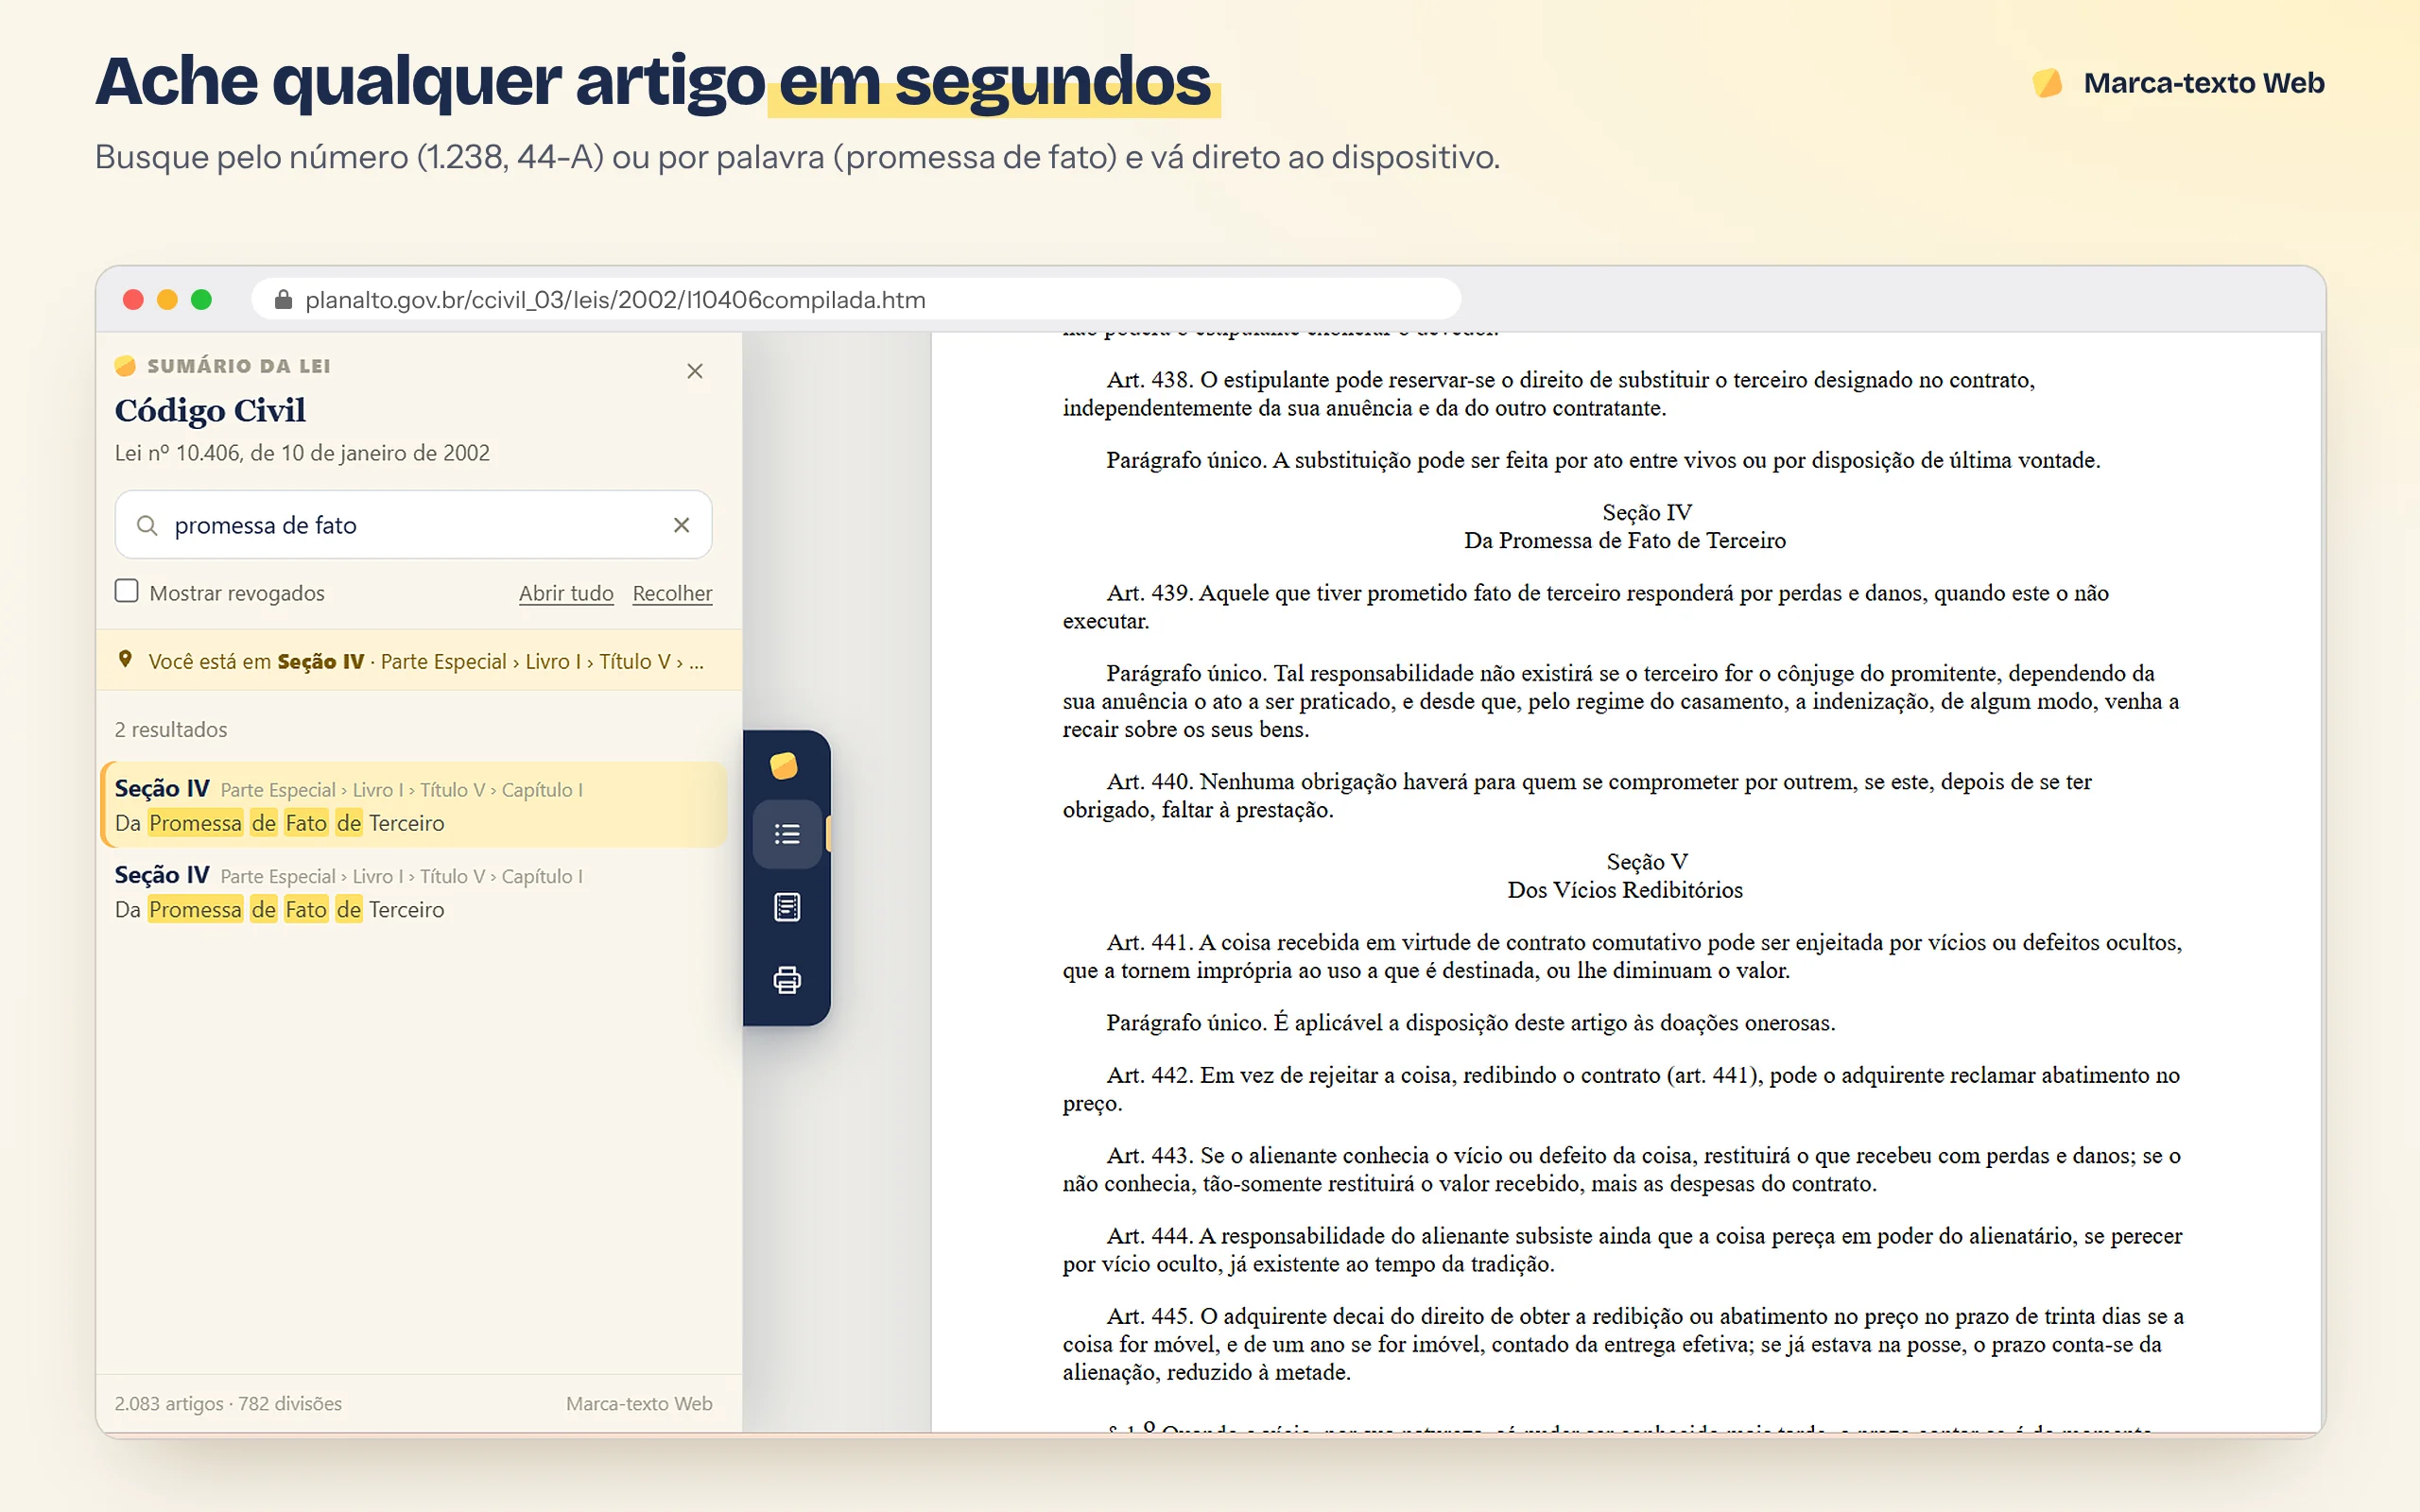Click the yellow icon beside 'SUMÁRIO DA LEI'
The width and height of the screenshot is (2420, 1512).
pyautogui.click(x=125, y=366)
